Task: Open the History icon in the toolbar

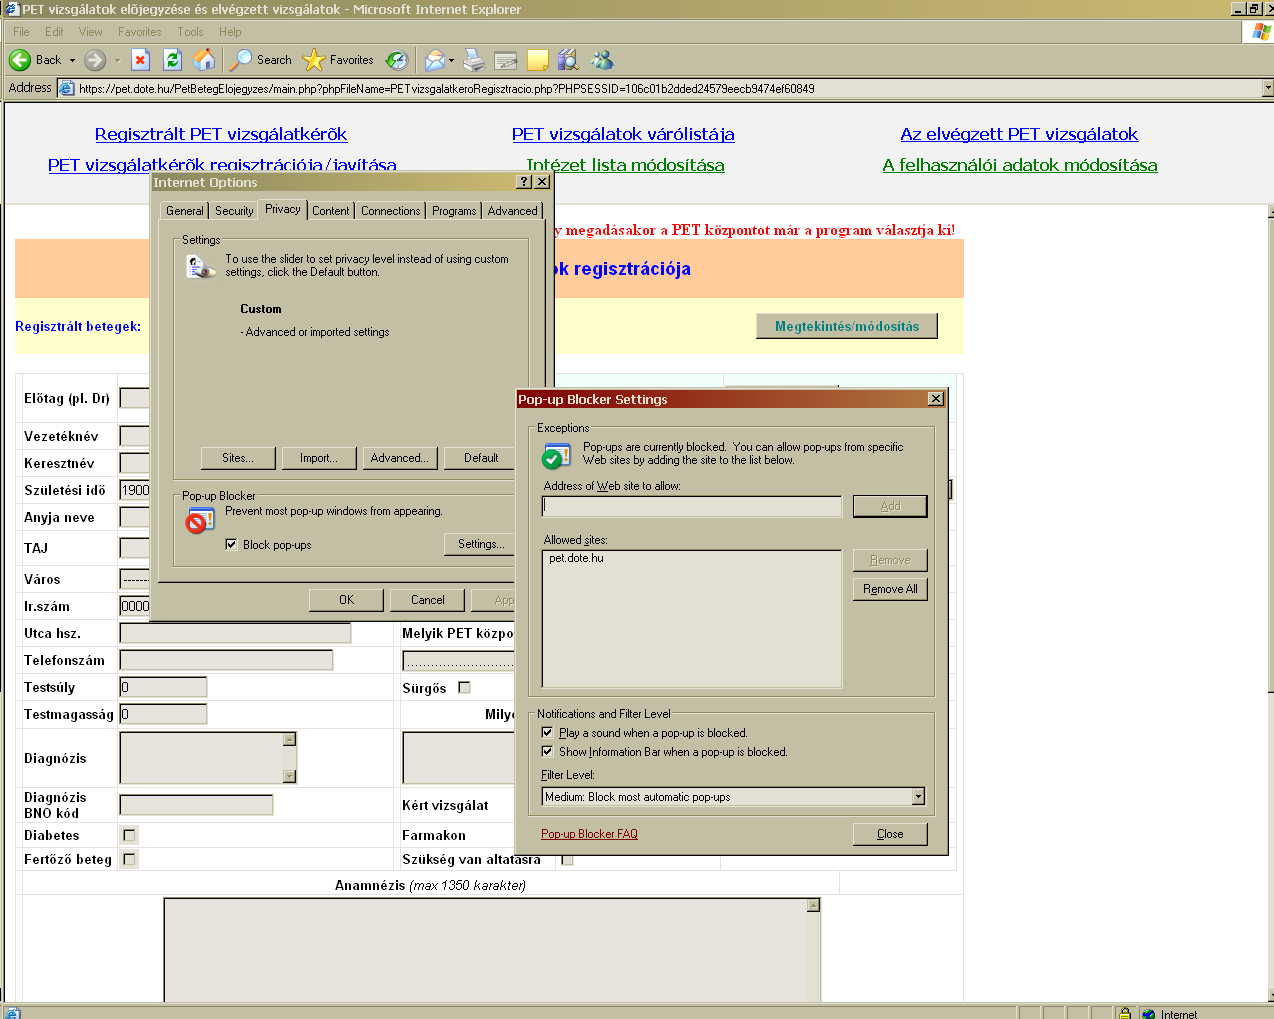Action: click(x=397, y=60)
